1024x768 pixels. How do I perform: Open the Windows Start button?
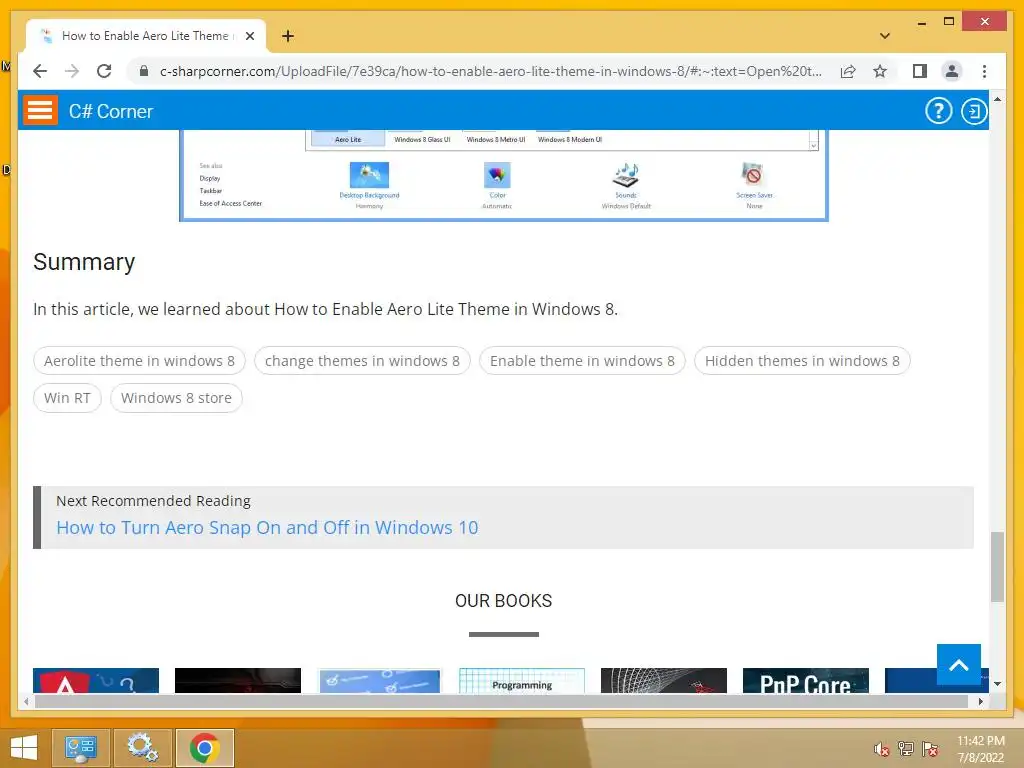(24, 748)
